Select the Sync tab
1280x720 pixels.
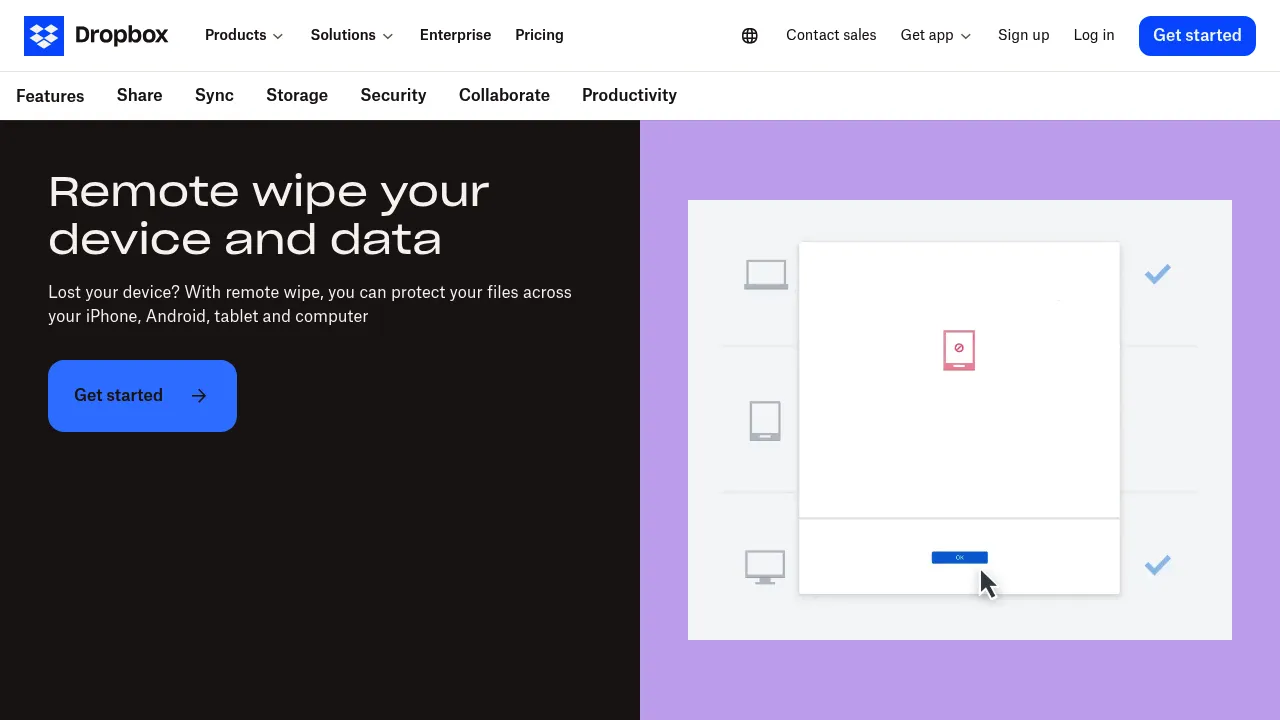[x=214, y=95]
